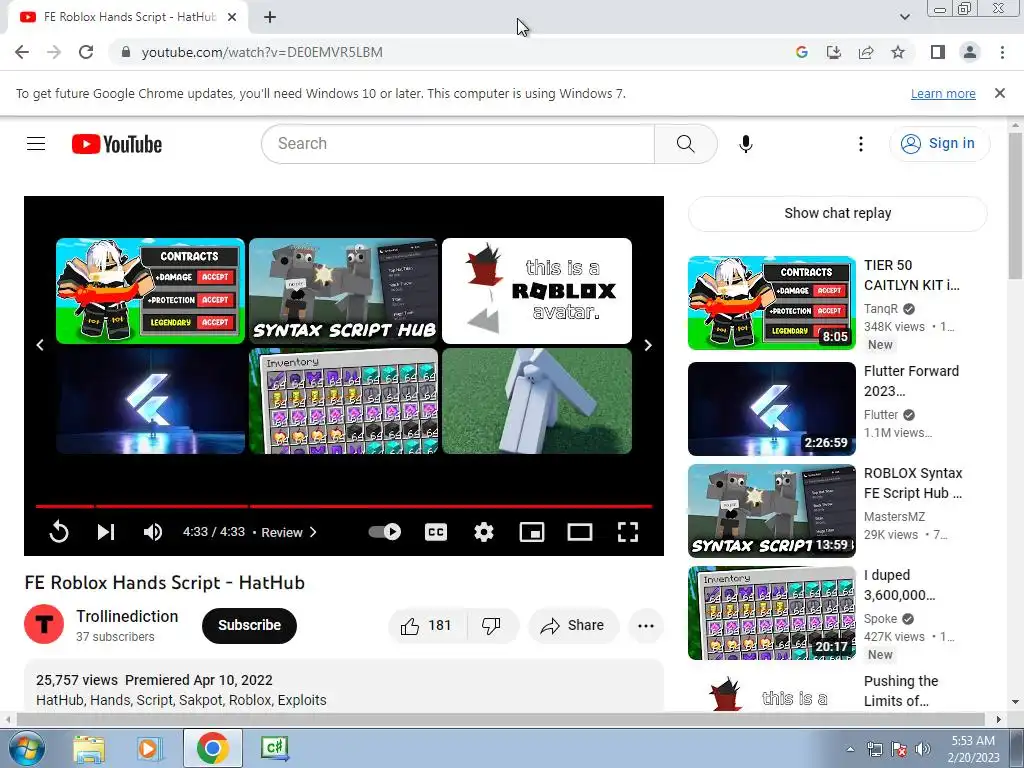The width and height of the screenshot is (1024, 768).
Task: Click the Google icon in address bar
Action: (x=802, y=52)
